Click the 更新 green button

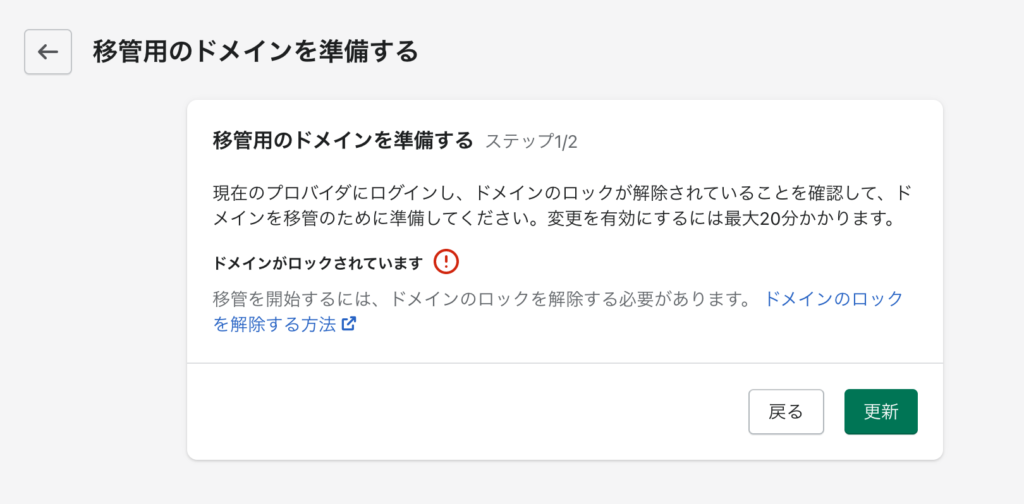(880, 412)
